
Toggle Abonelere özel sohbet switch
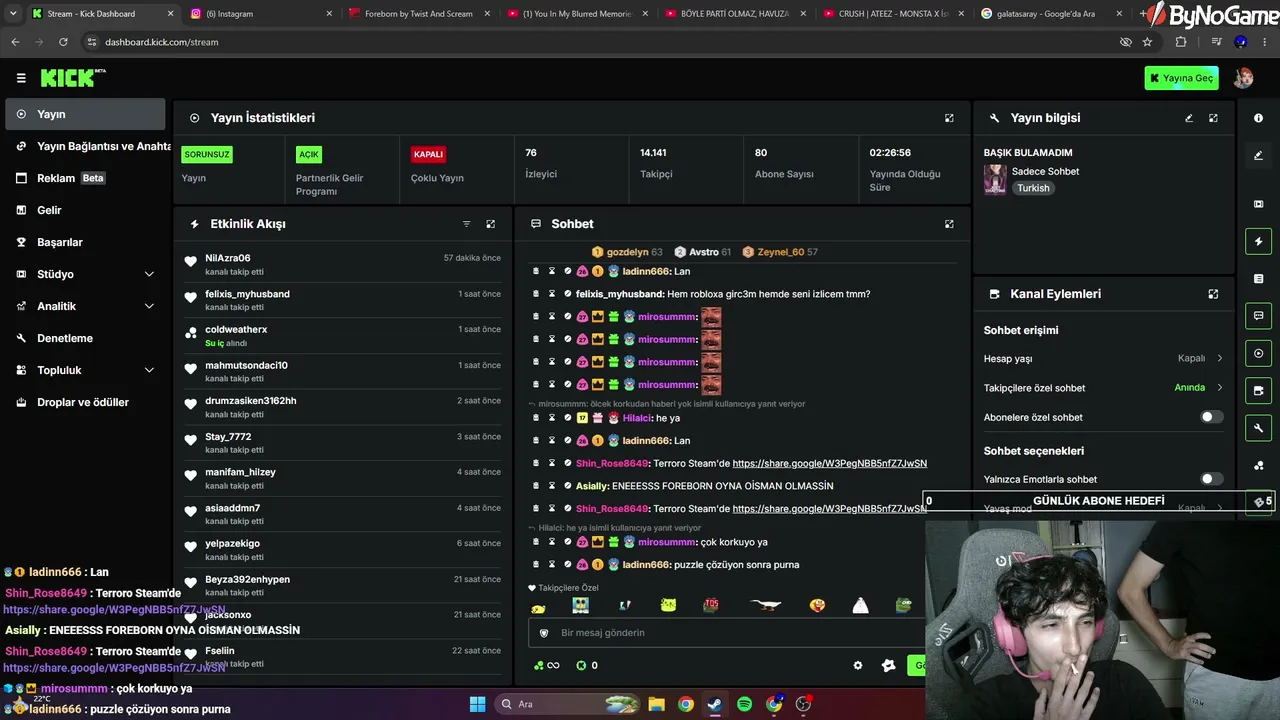(x=1211, y=417)
